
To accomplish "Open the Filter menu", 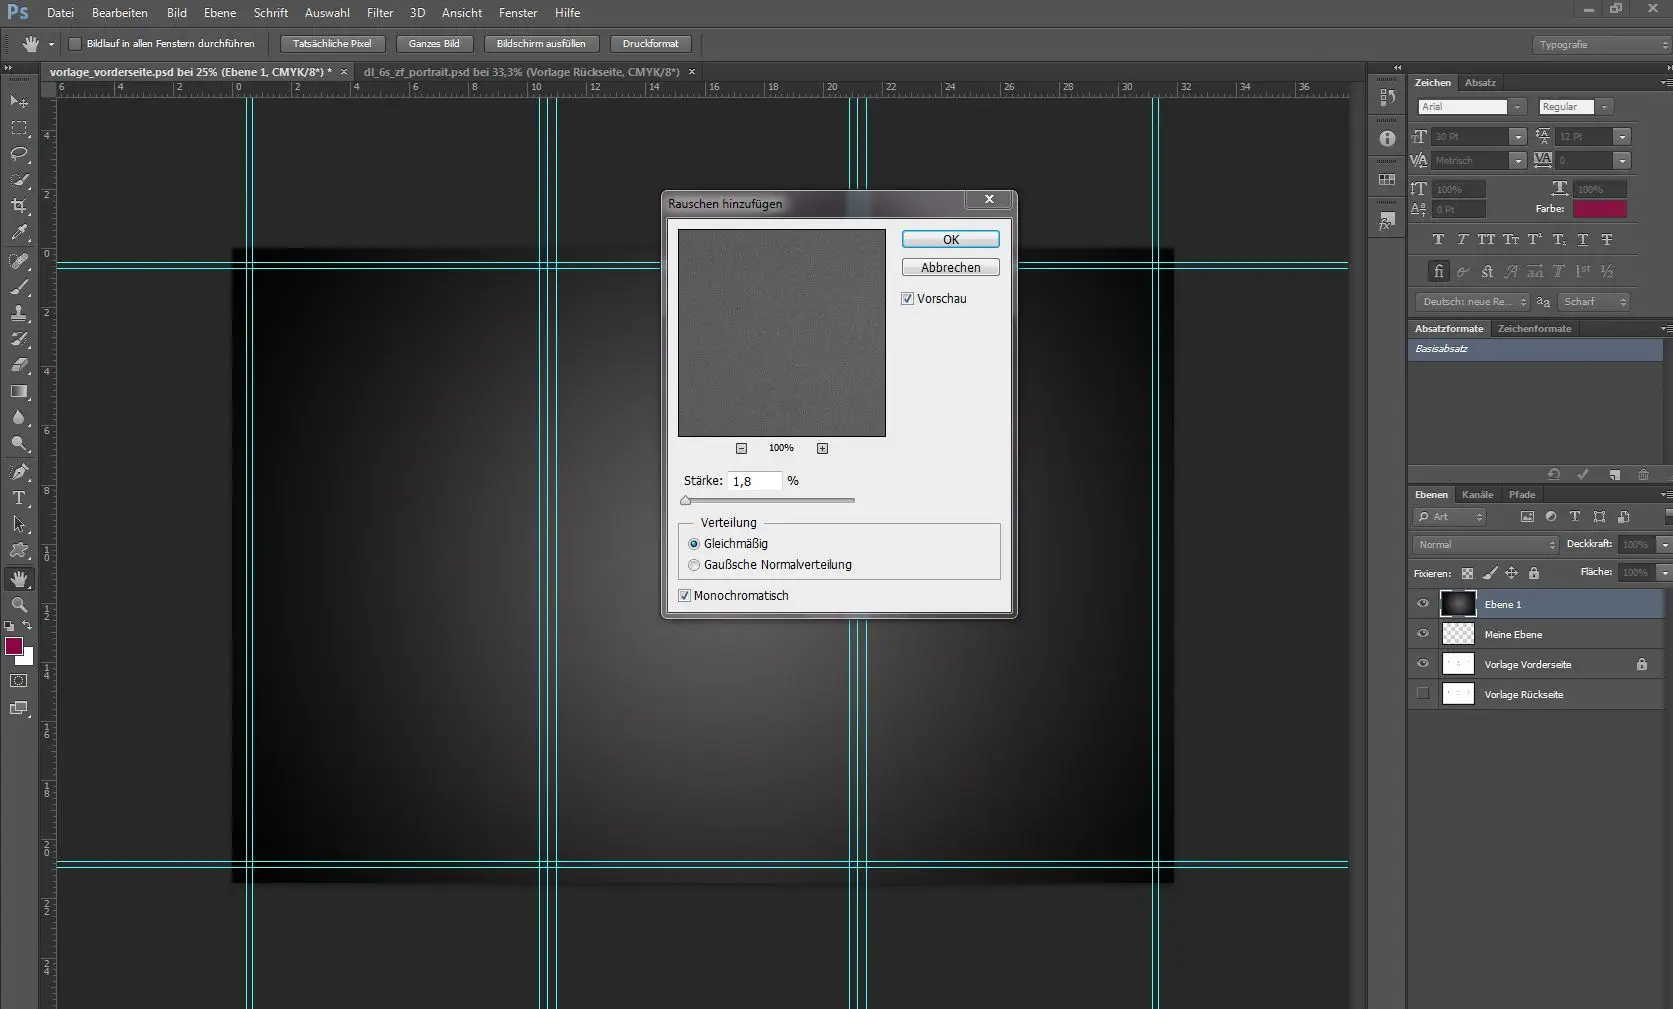I will tap(379, 13).
